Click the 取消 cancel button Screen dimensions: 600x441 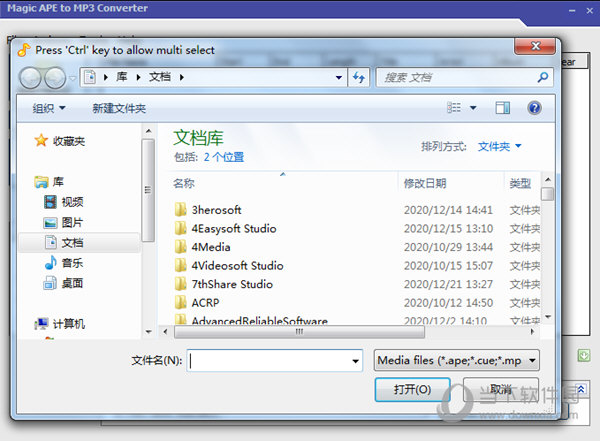501,389
